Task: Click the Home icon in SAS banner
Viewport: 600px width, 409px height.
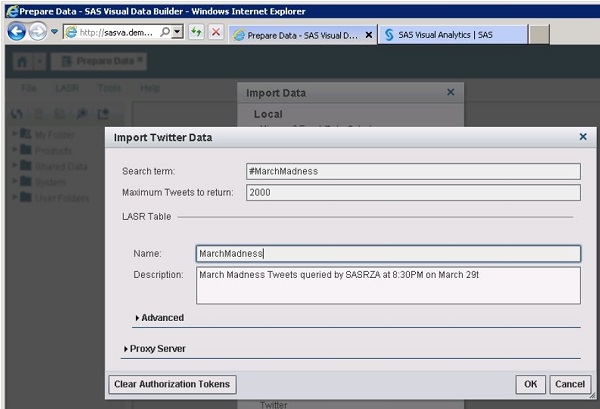Action: (x=22, y=61)
